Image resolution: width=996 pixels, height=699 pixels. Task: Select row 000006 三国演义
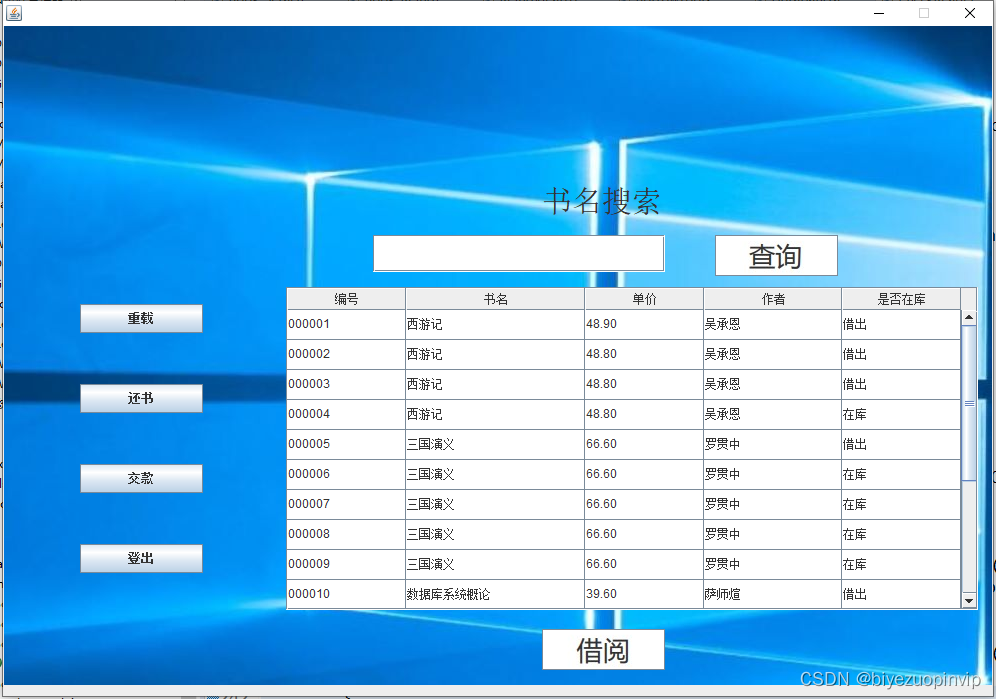click(x=623, y=474)
